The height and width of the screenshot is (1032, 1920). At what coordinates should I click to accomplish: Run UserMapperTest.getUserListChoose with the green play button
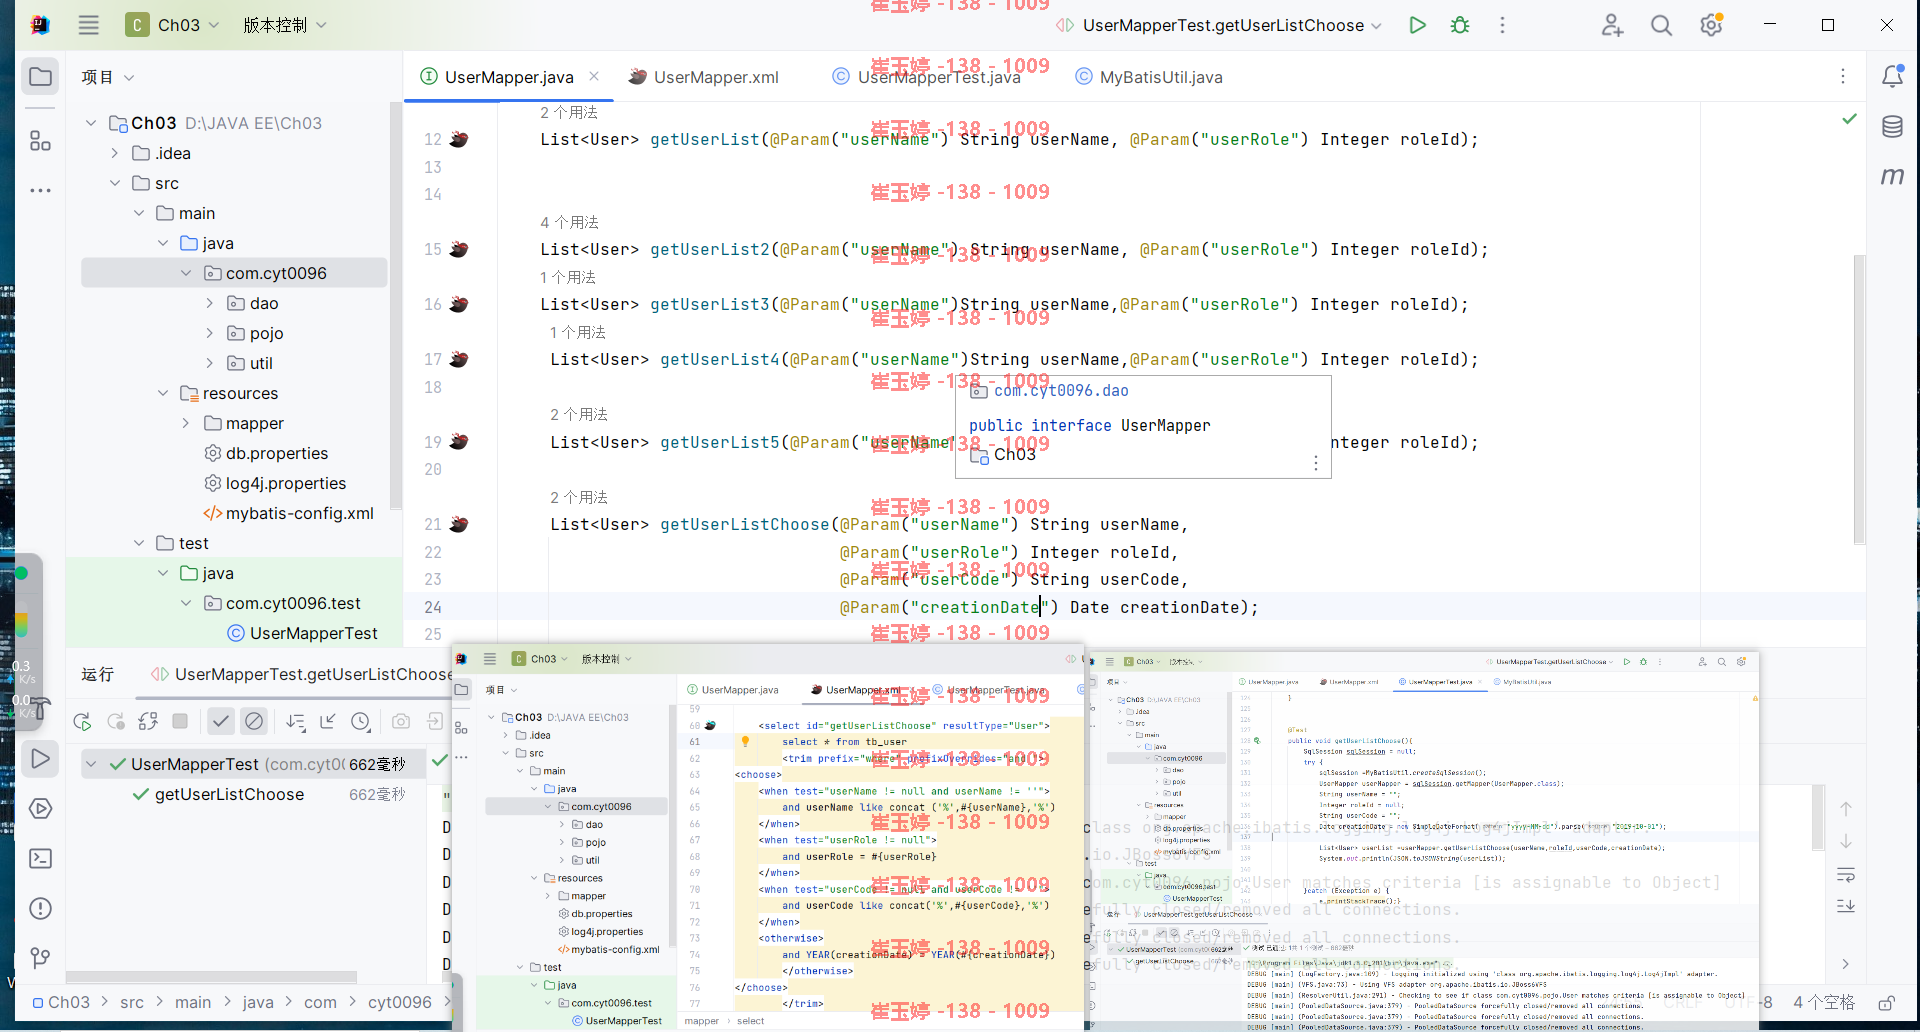(1417, 25)
